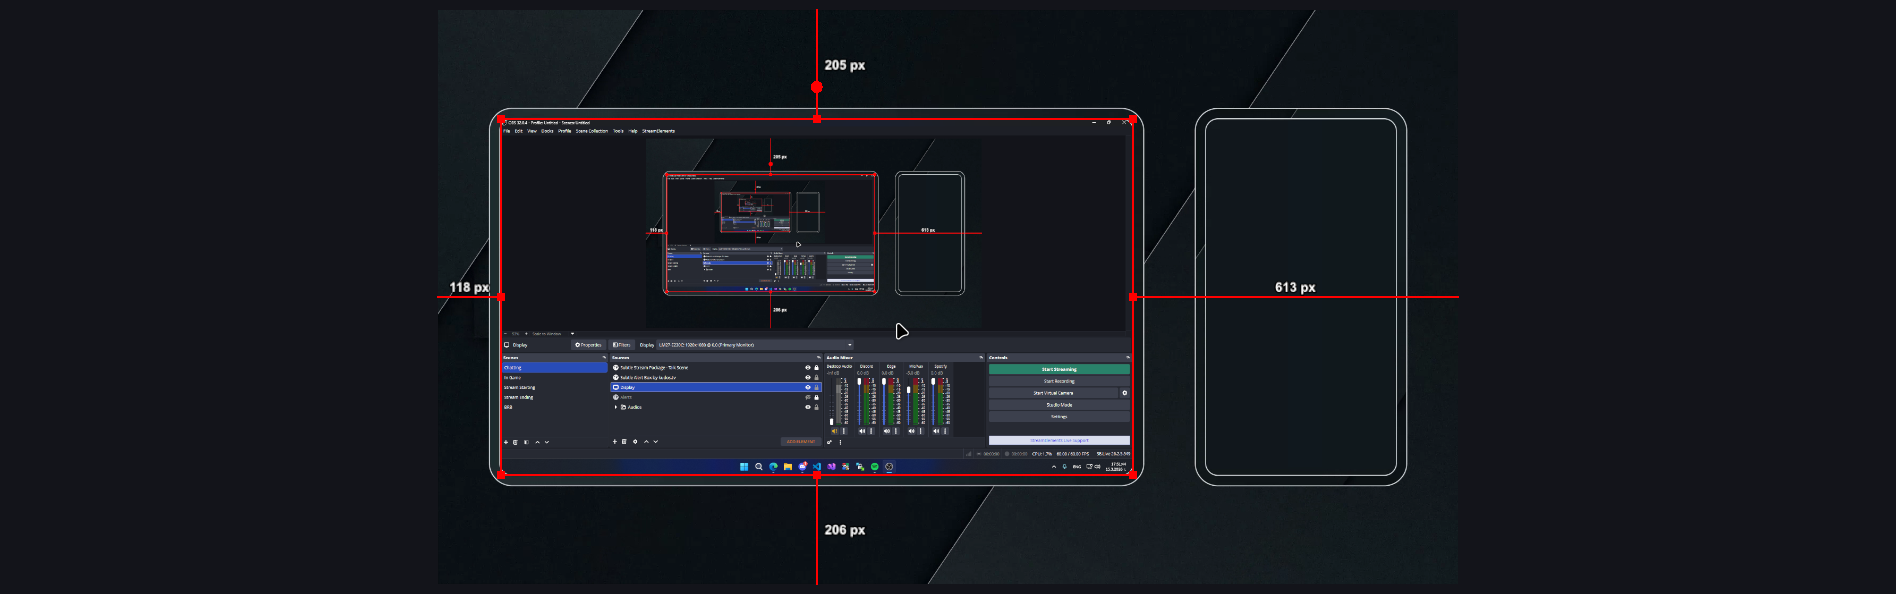Move the selected source down
Screen dimensions: 1896x594
656,442
